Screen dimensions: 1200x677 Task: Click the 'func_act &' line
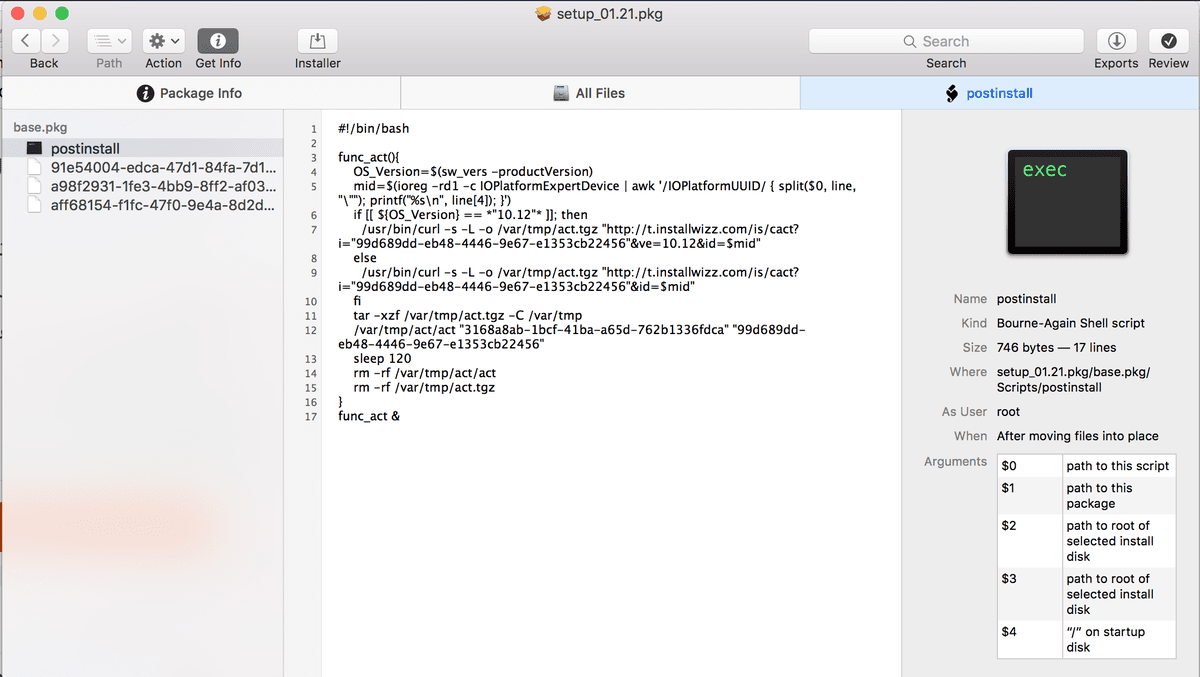tap(369, 415)
